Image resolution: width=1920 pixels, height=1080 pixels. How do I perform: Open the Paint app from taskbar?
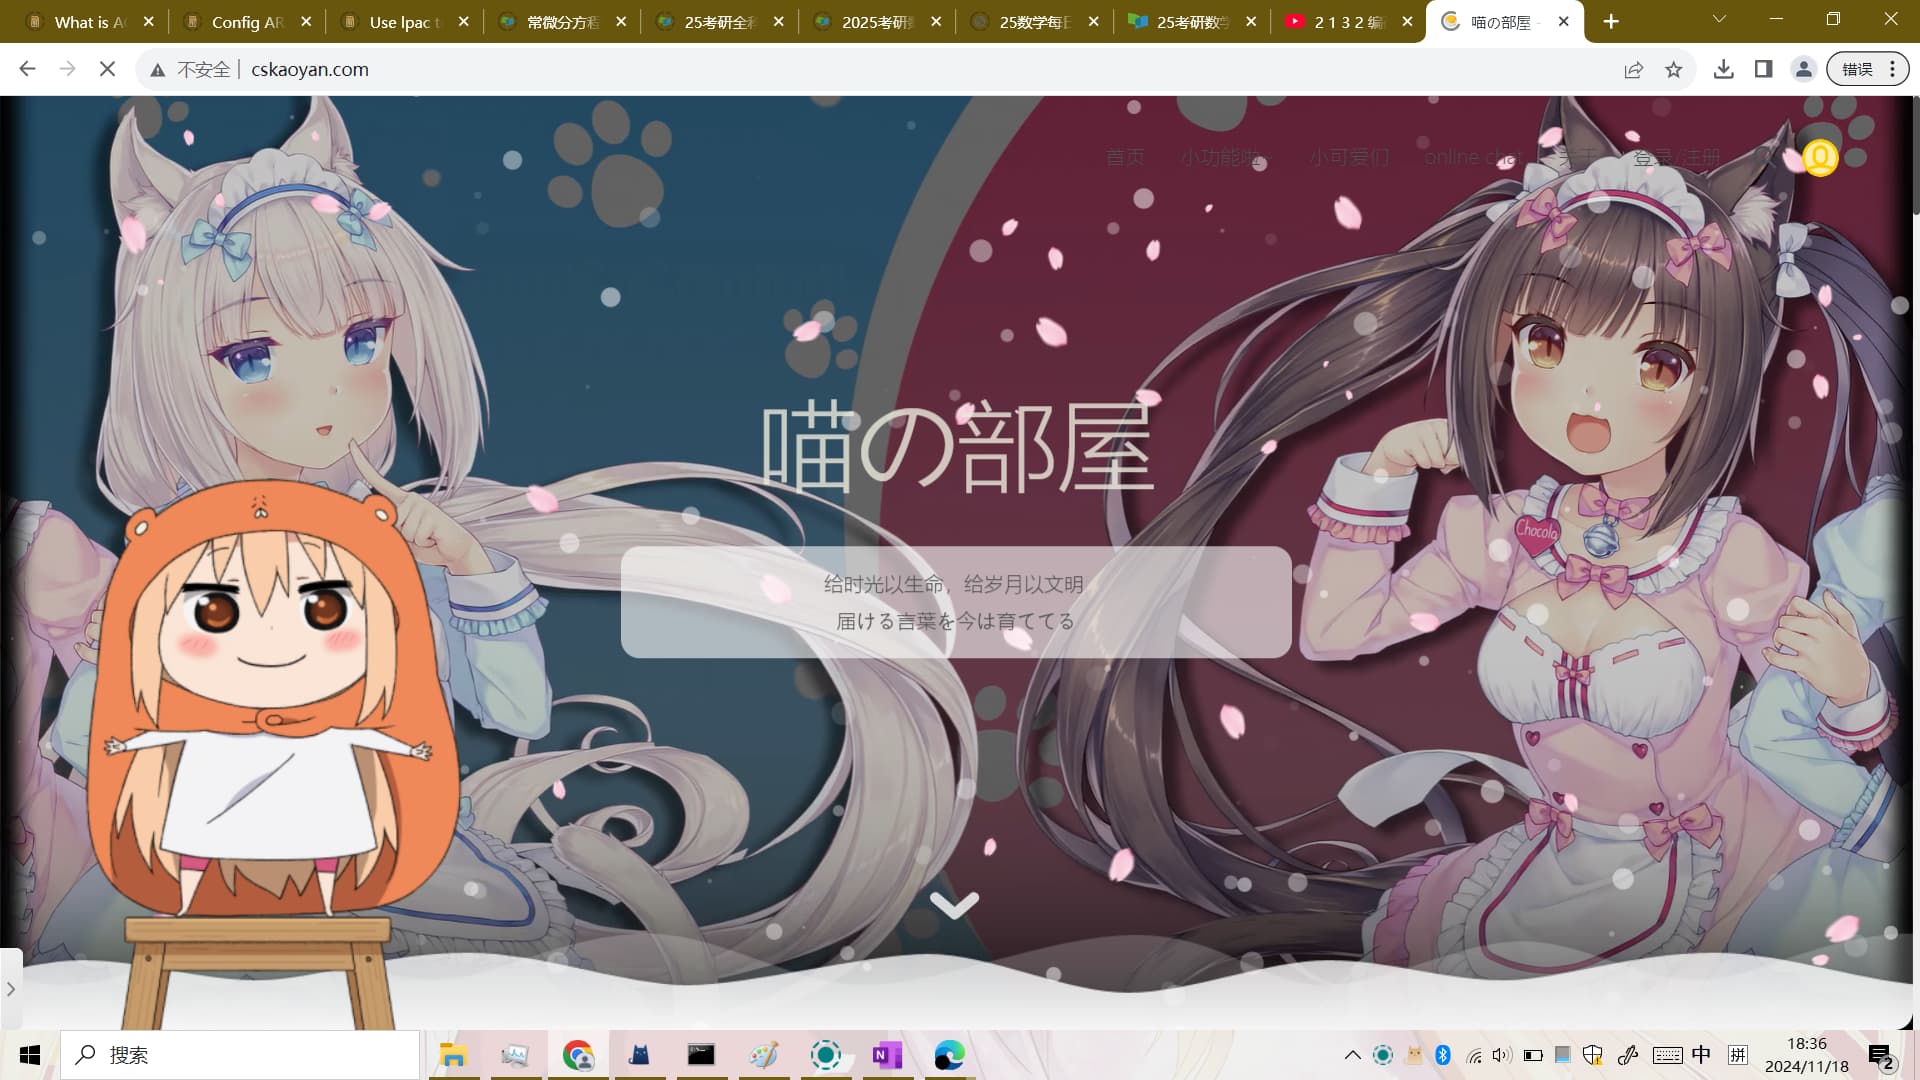(x=763, y=1055)
